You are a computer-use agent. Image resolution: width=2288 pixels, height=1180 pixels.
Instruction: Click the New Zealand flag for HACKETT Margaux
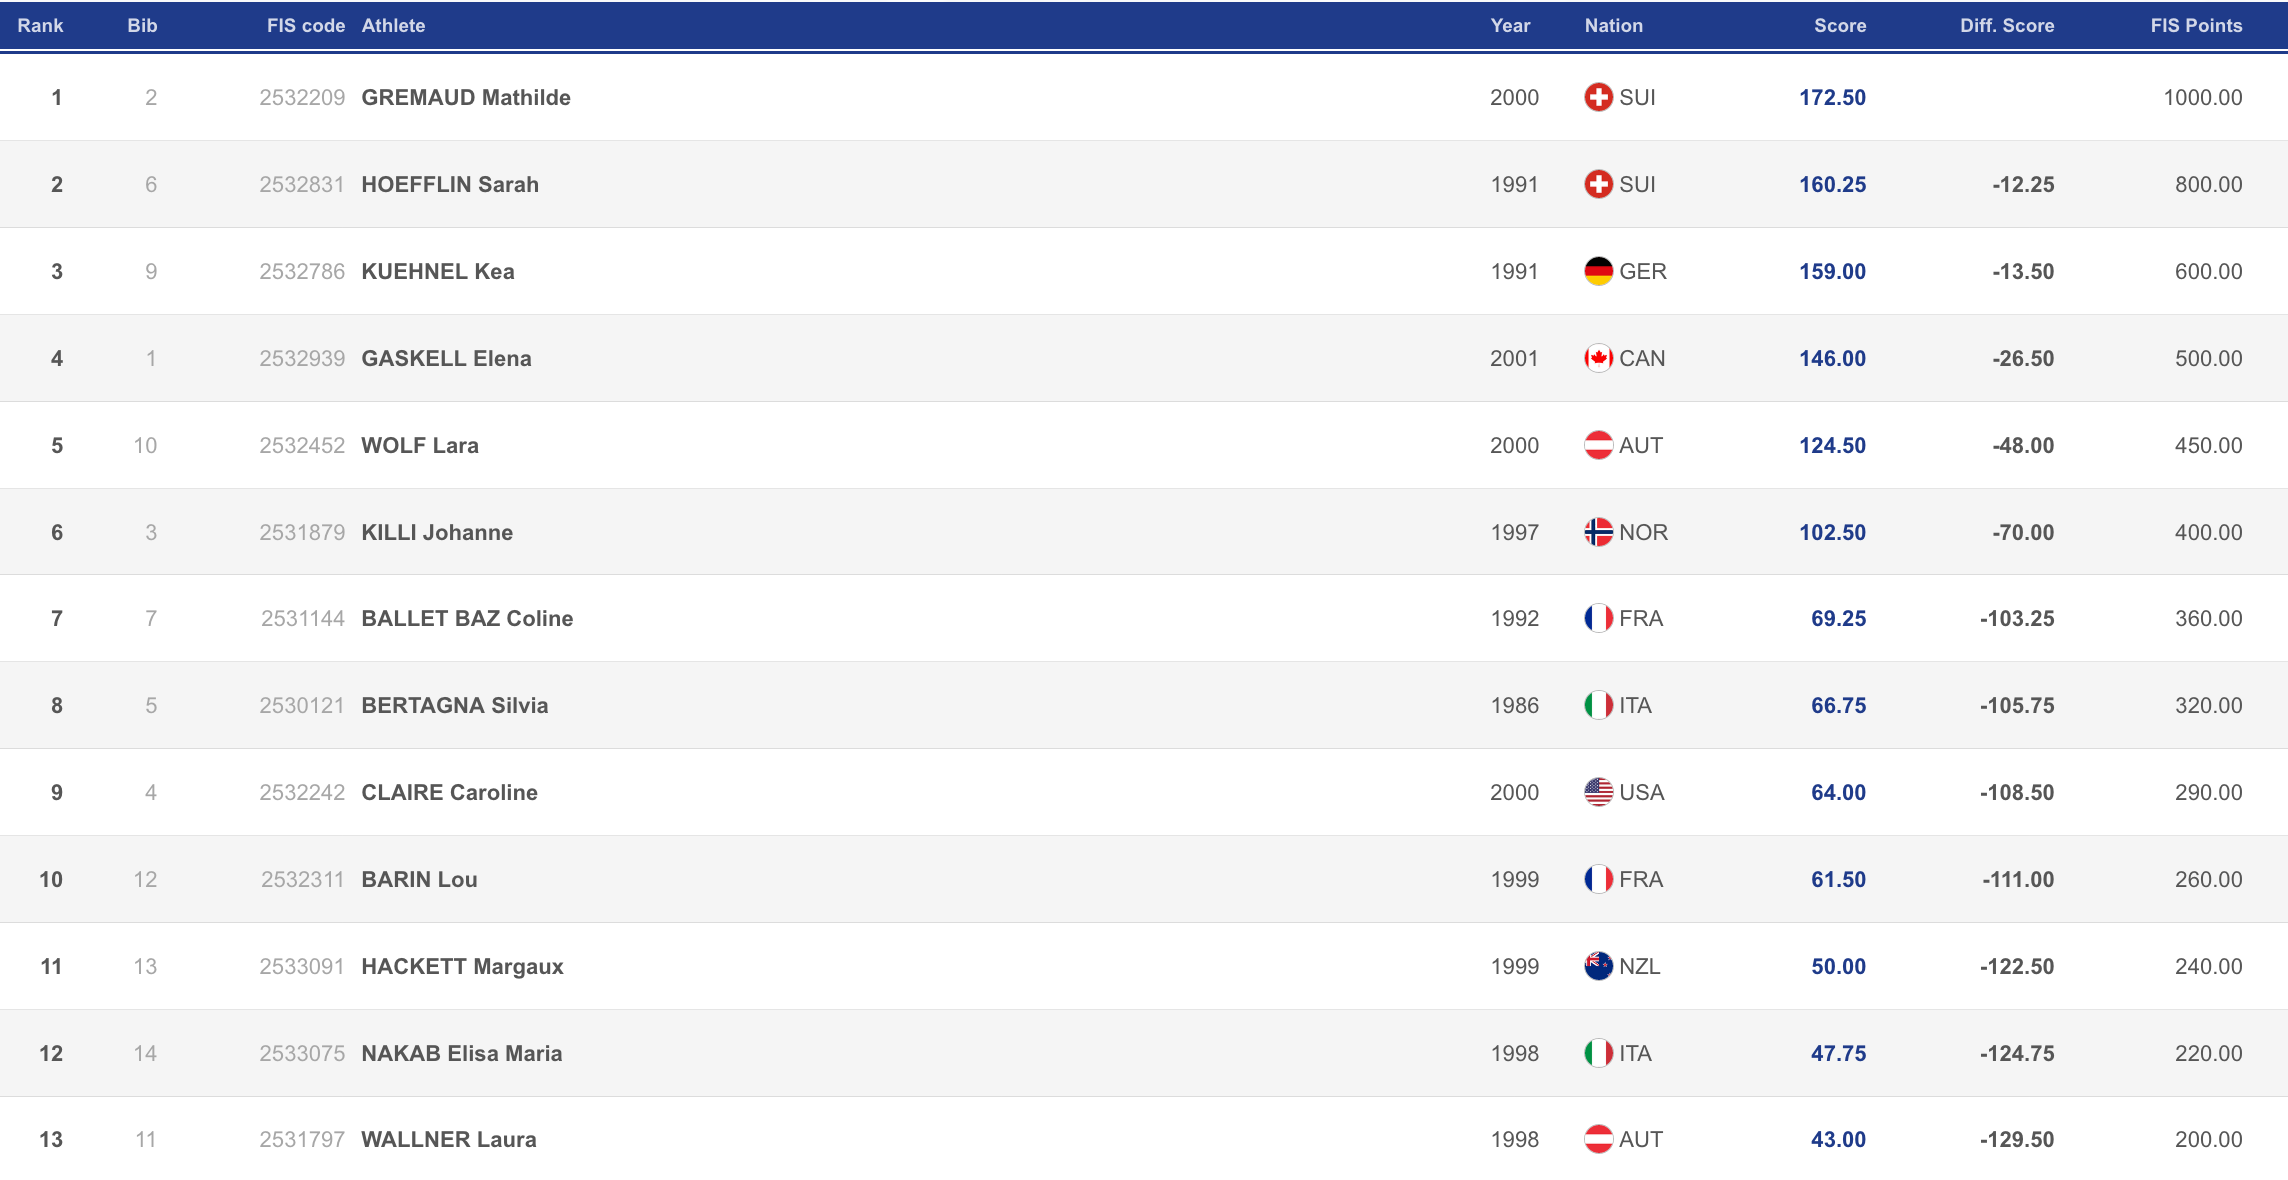(x=1598, y=966)
